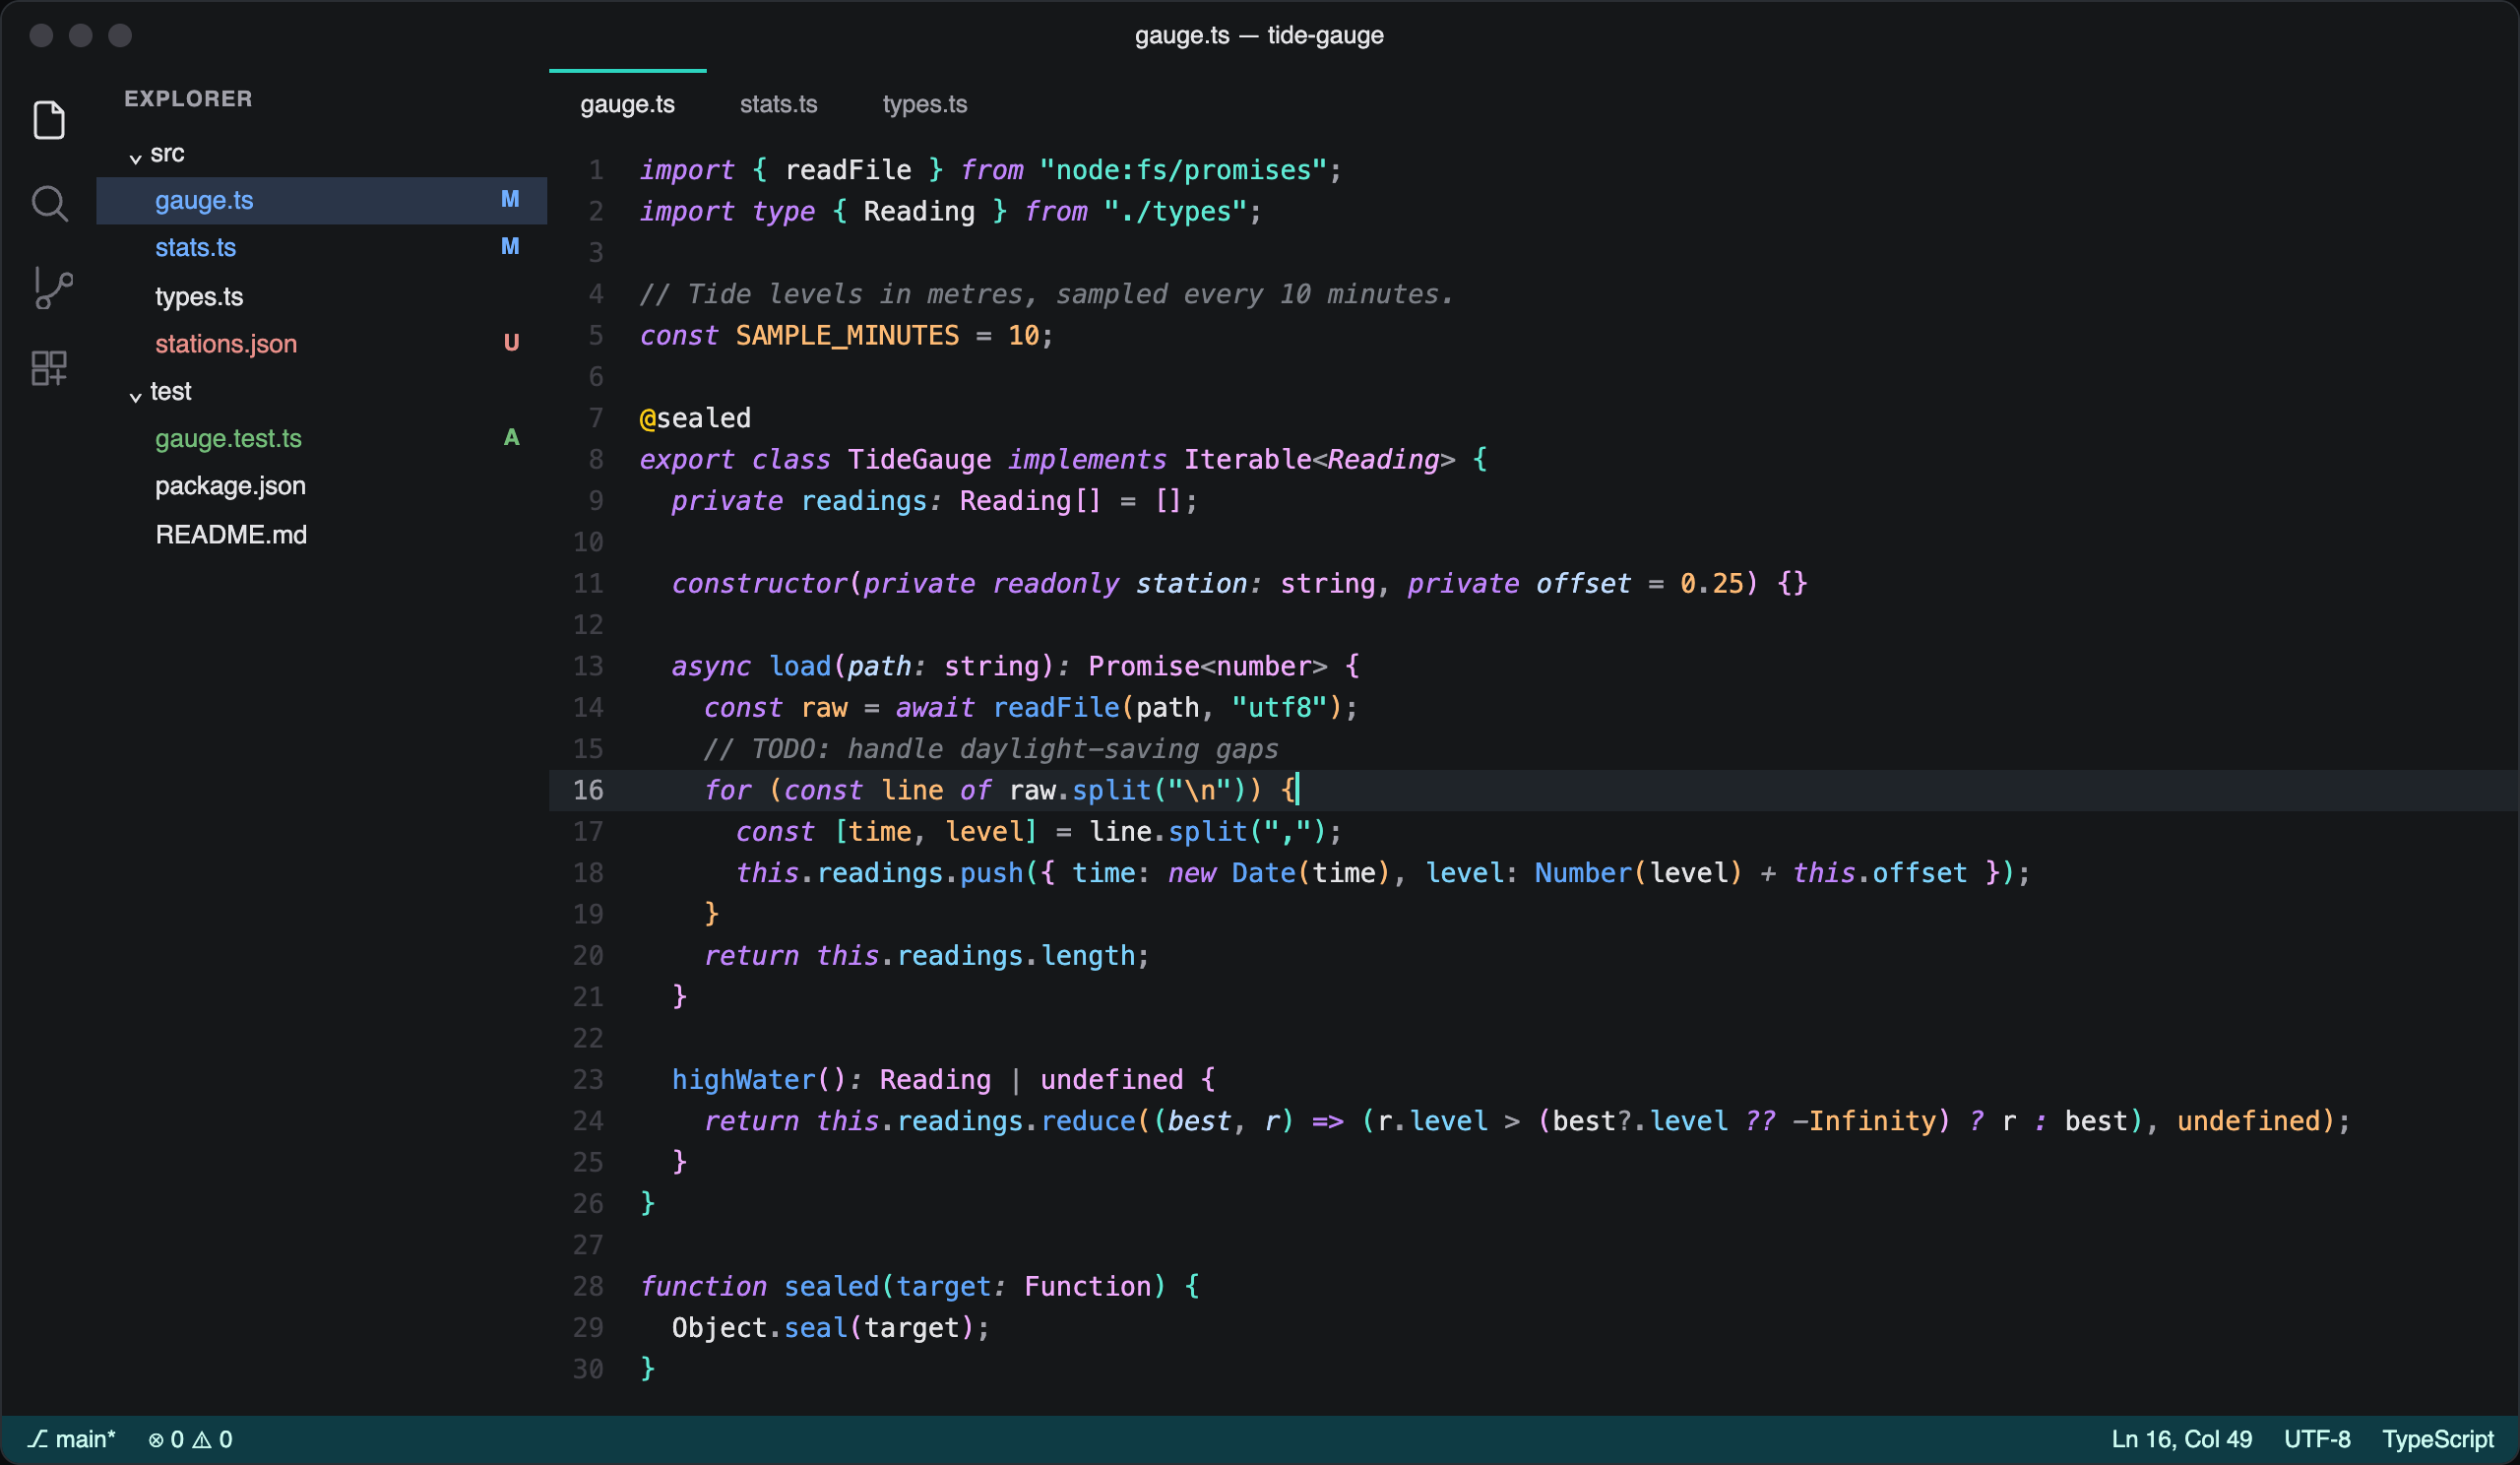Click the highWater method name
The image size is (2520, 1465).
(x=743, y=1079)
